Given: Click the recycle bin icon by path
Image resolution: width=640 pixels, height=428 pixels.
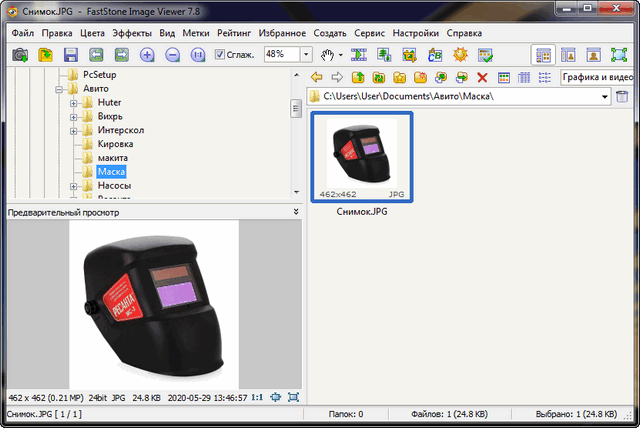Looking at the screenshot, I should click(622, 97).
